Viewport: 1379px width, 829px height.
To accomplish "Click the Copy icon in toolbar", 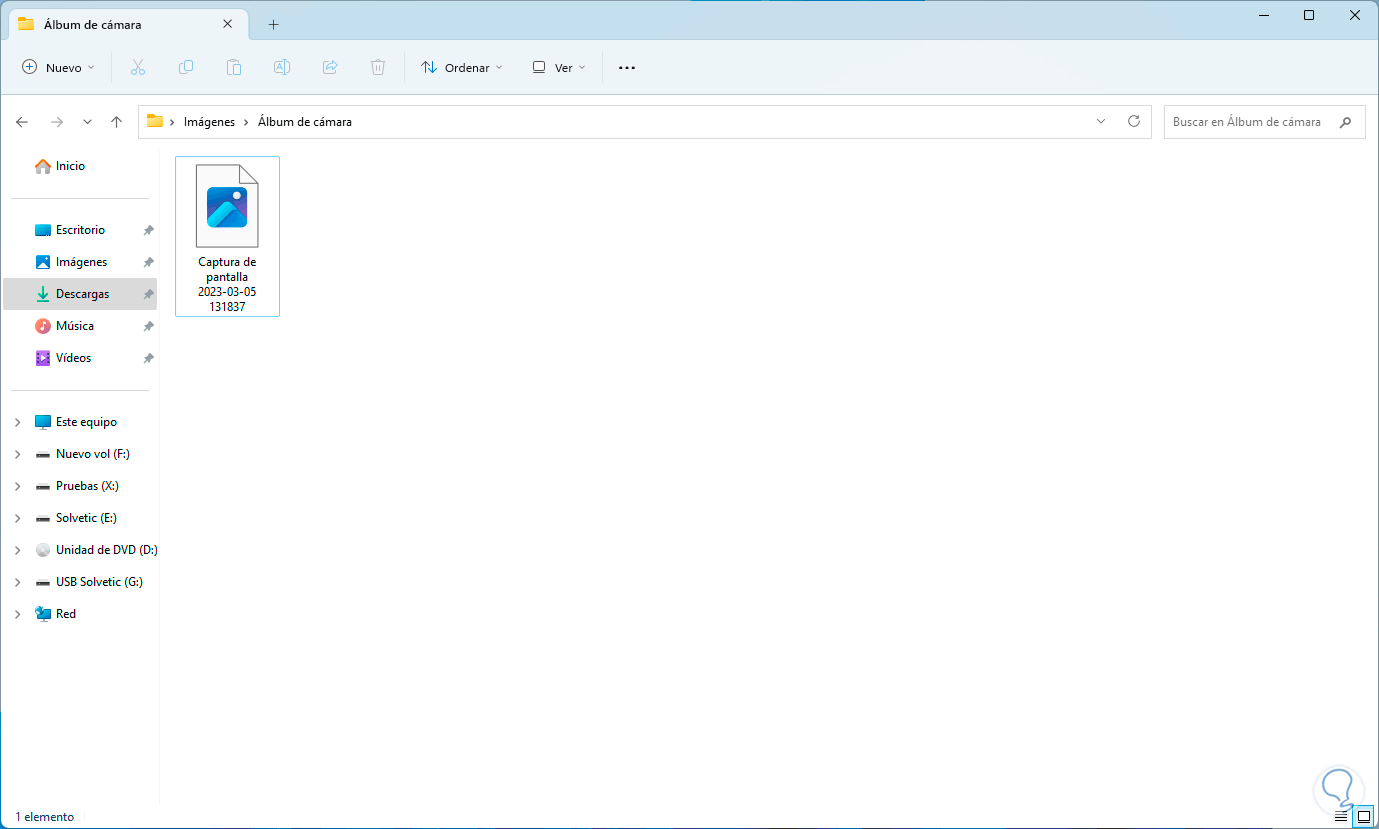I will [x=186, y=67].
